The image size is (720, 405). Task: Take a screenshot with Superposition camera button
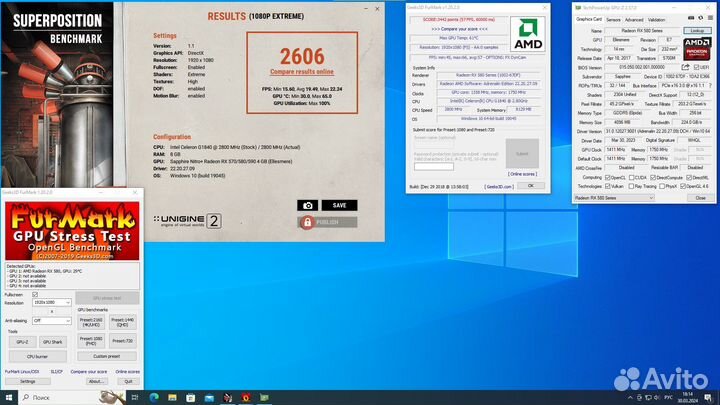[x=307, y=205]
